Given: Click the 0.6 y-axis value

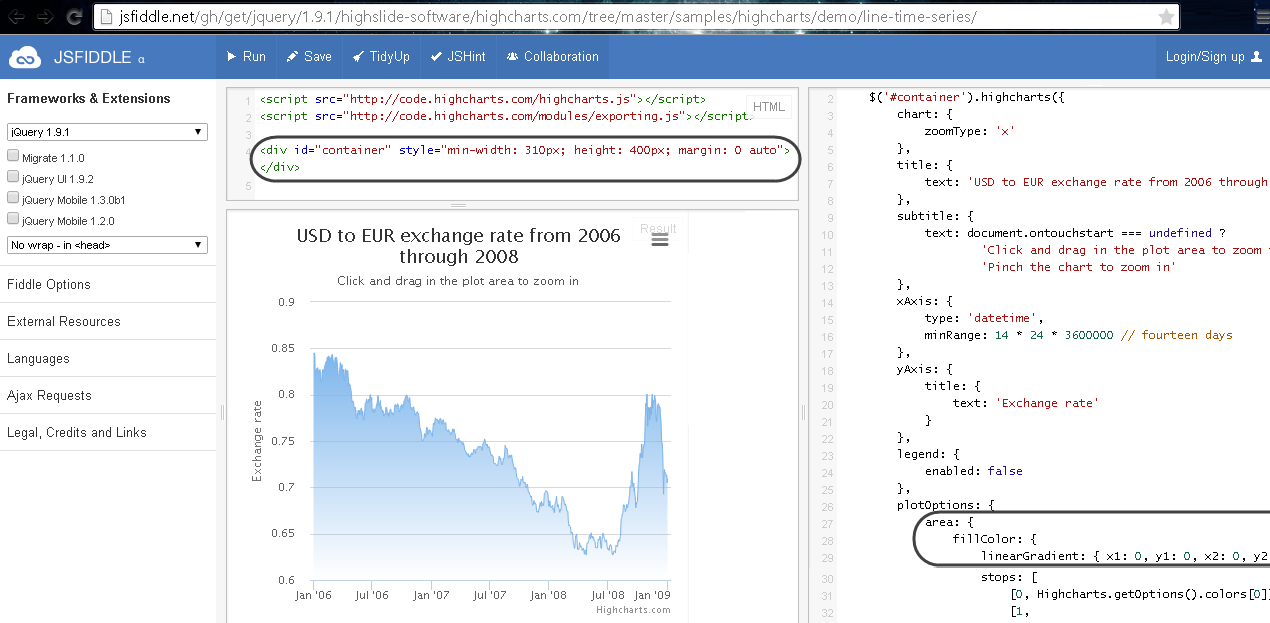Looking at the screenshot, I should tap(286, 580).
